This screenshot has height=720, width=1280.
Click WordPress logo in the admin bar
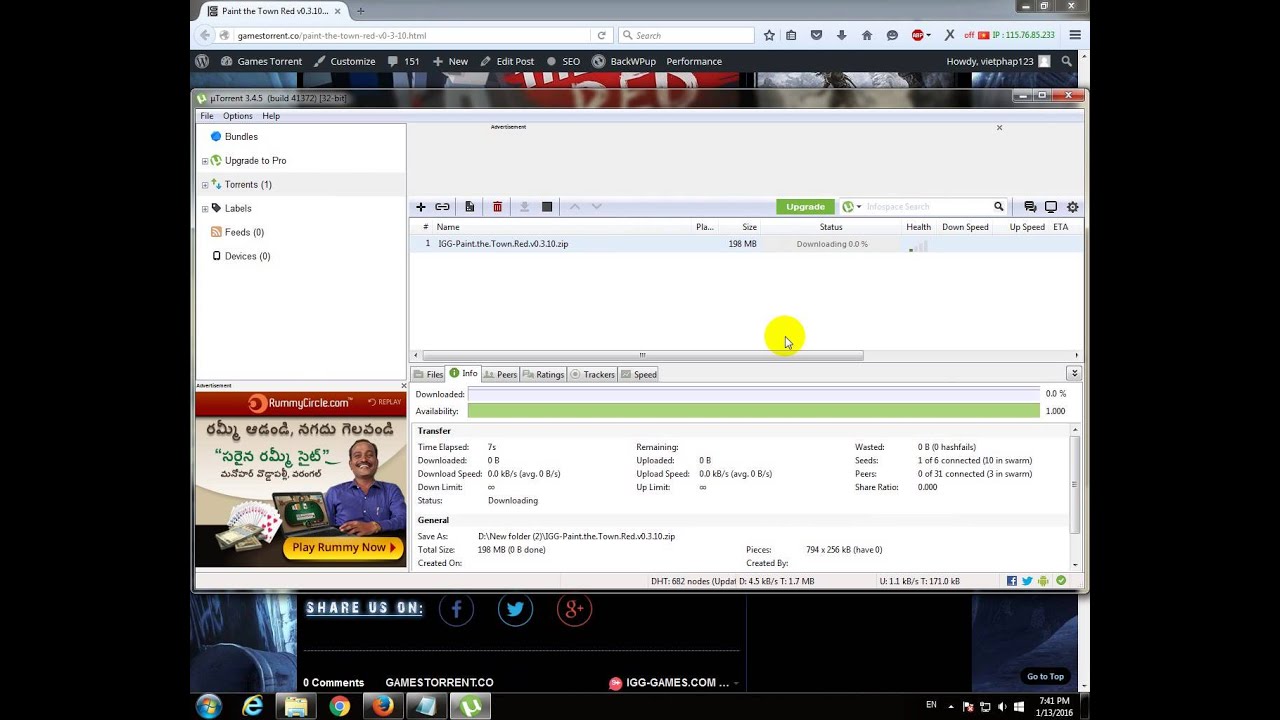[x=202, y=61]
